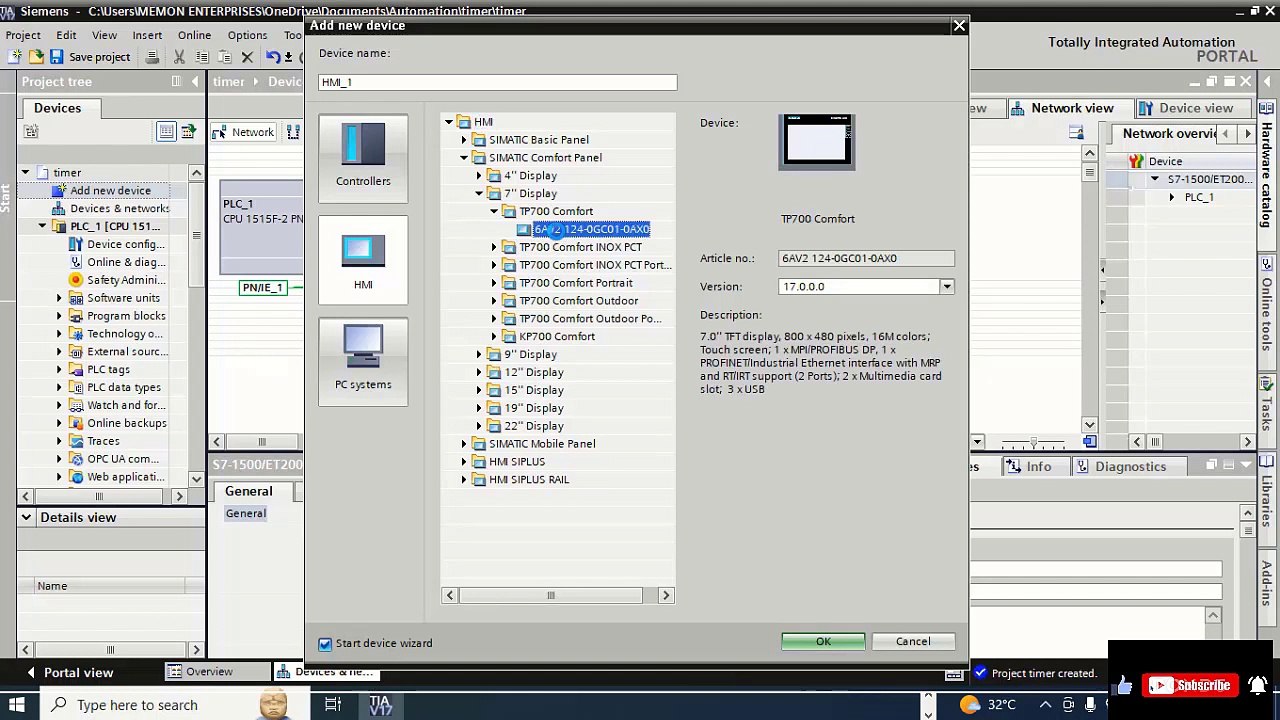Open the Version dropdown
Image resolution: width=1280 pixels, height=720 pixels.
[946, 287]
